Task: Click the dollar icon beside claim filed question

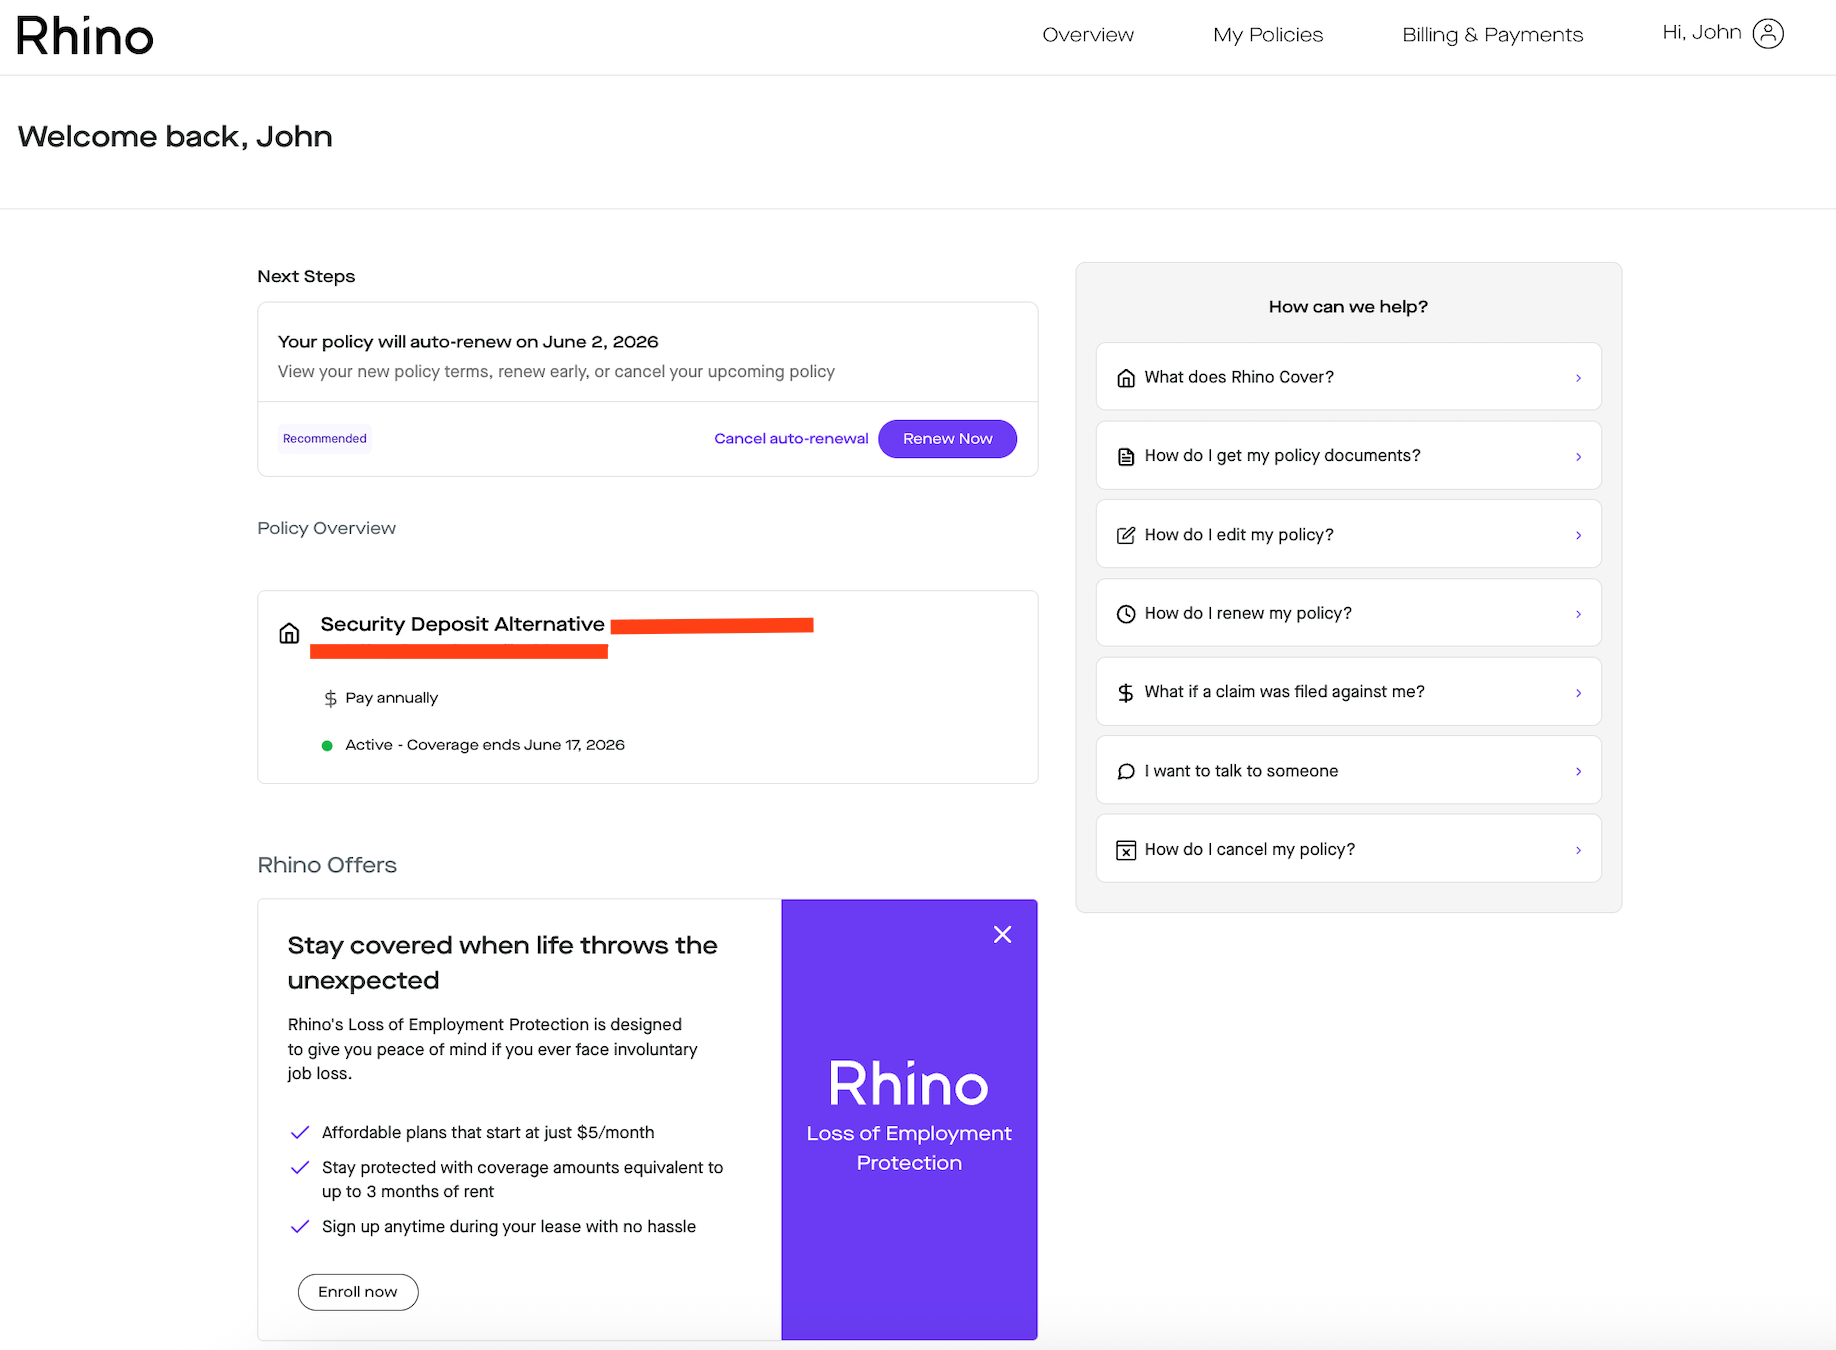Action: point(1126,693)
